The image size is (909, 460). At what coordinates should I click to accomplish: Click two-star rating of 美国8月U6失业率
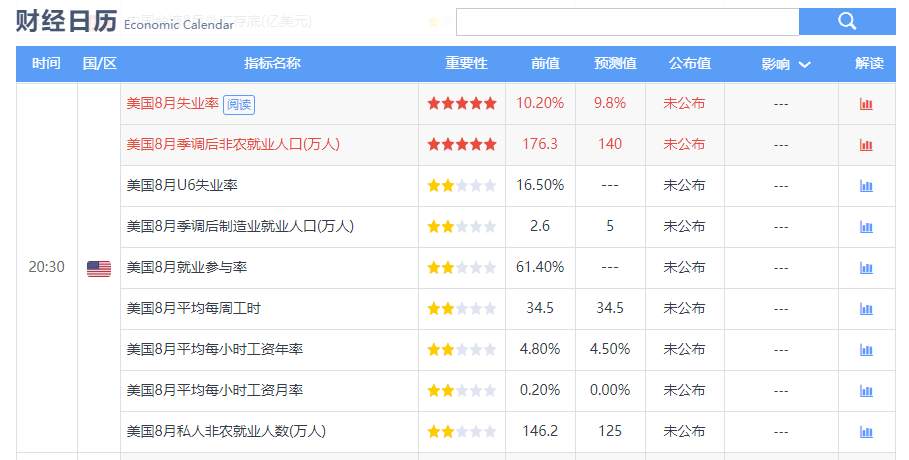[462, 186]
